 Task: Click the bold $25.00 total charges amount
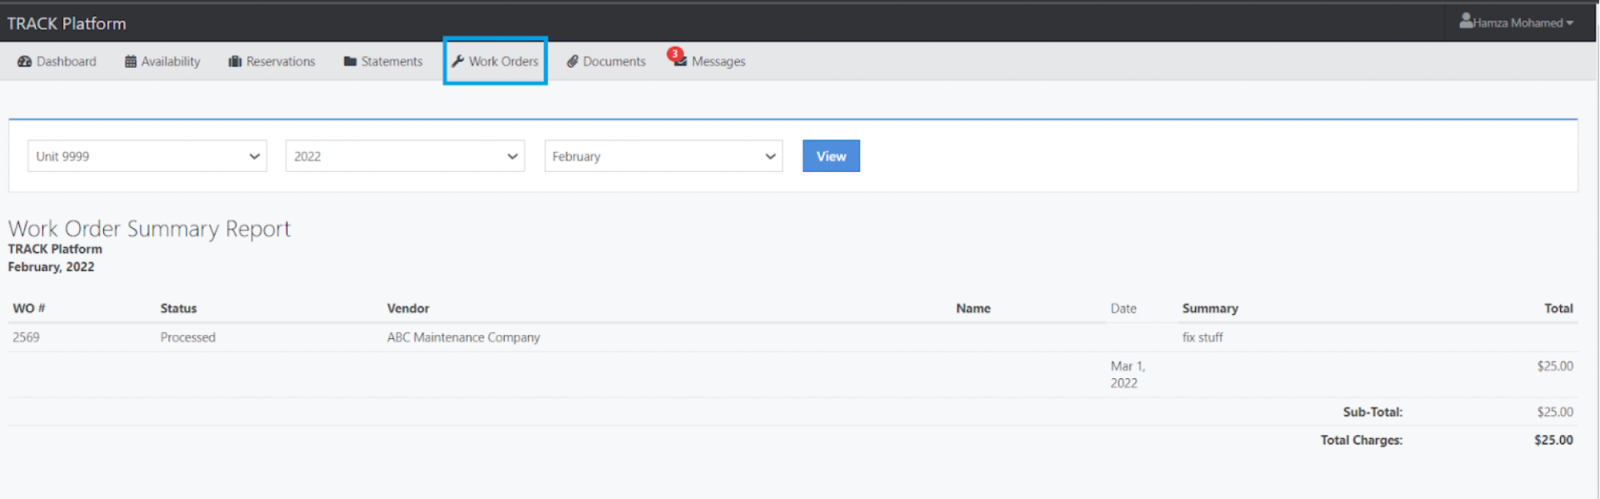[1553, 440]
